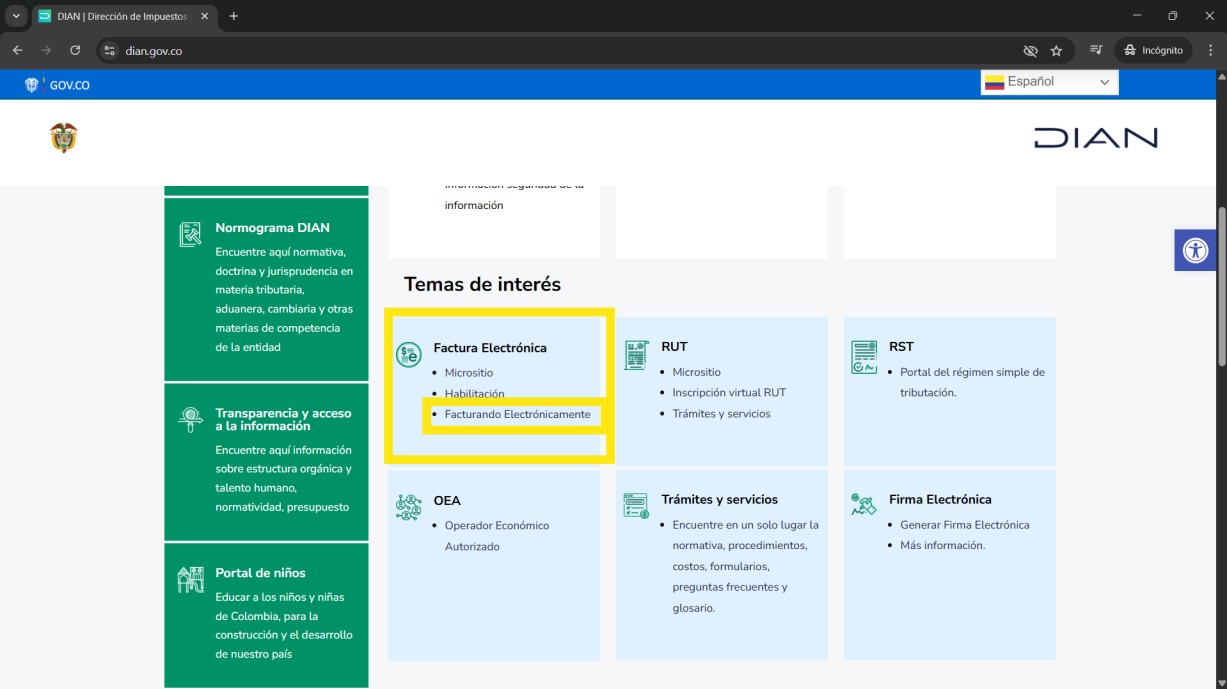1227x689 pixels.
Task: Open the Incógnito profile button
Action: [1153, 50]
